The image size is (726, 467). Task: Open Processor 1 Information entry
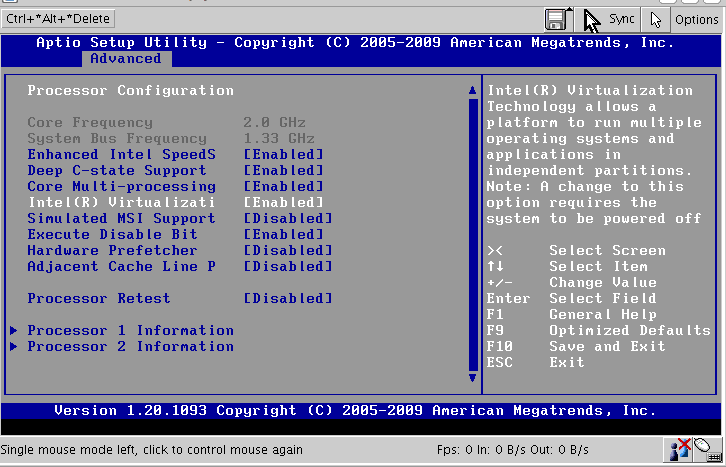[131, 330]
